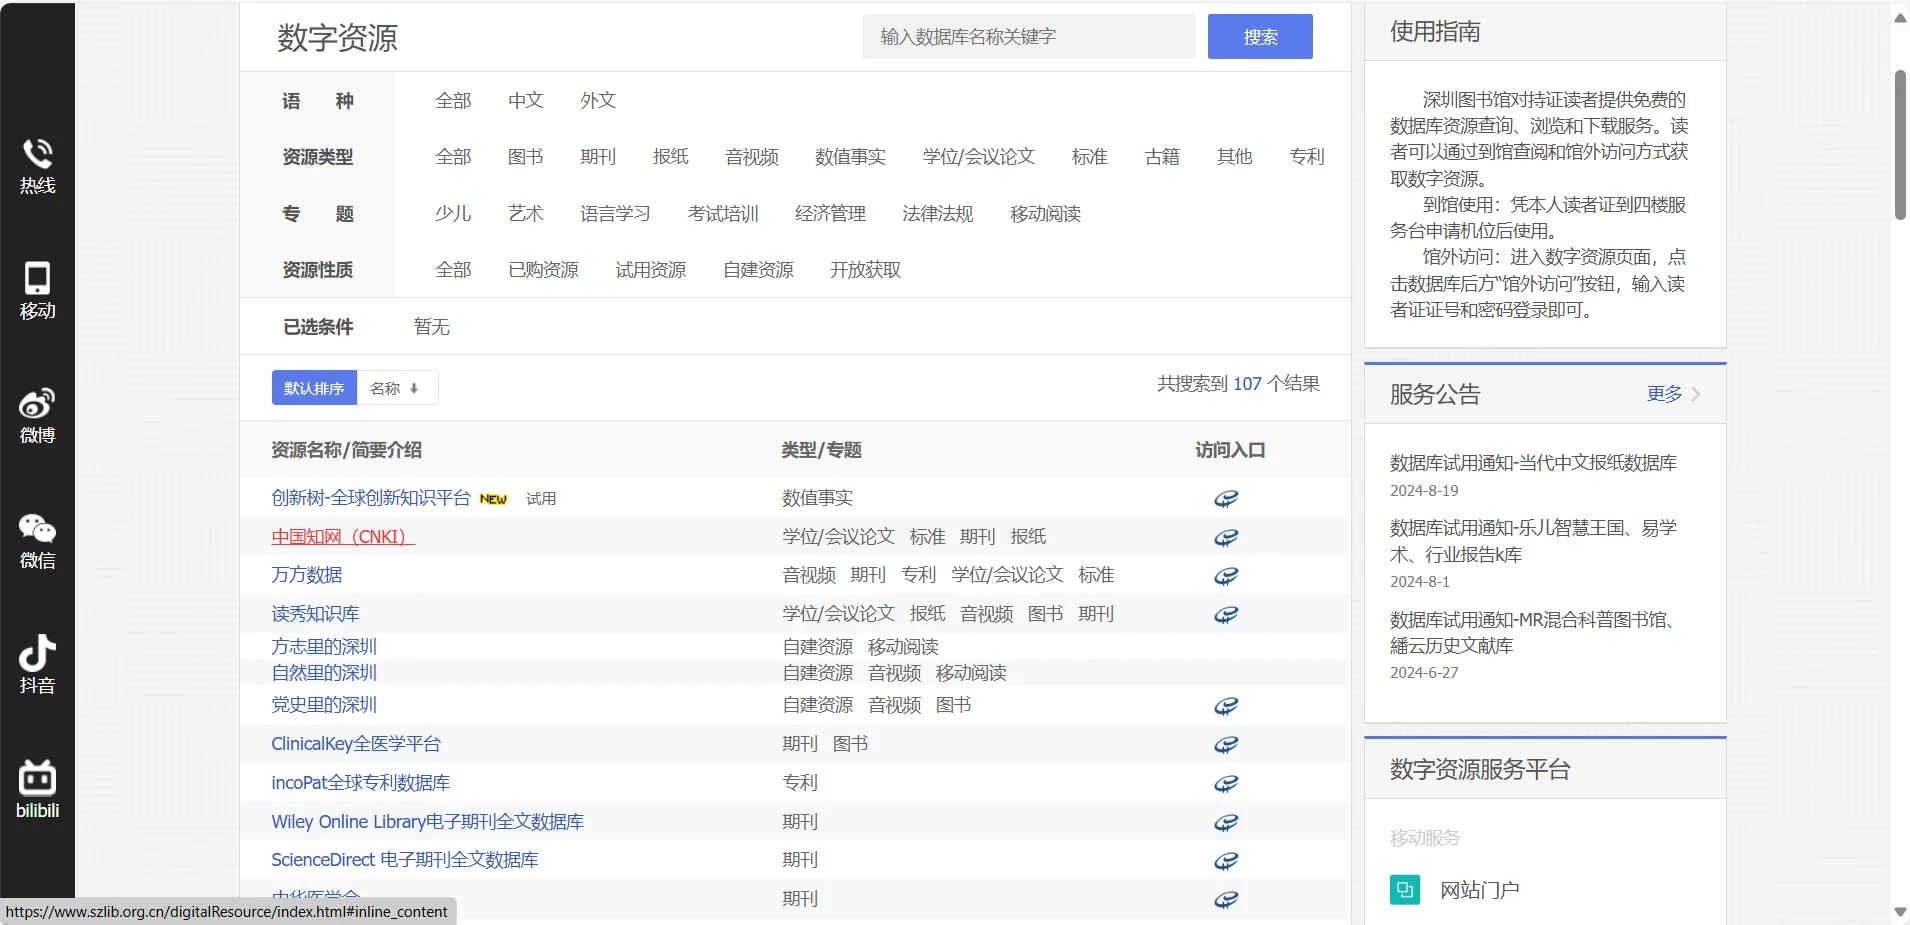Filter by 已购资源 resource nature
Screen dimensions: 1910x925
coord(544,269)
